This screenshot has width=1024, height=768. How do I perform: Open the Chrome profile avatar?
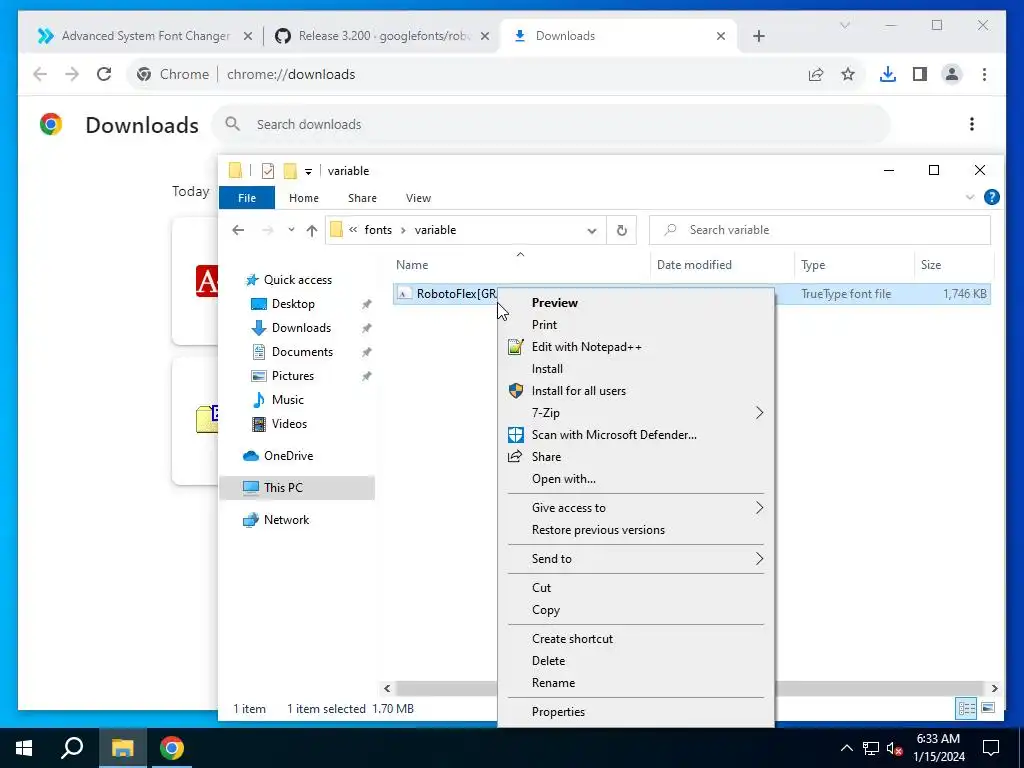coord(952,74)
